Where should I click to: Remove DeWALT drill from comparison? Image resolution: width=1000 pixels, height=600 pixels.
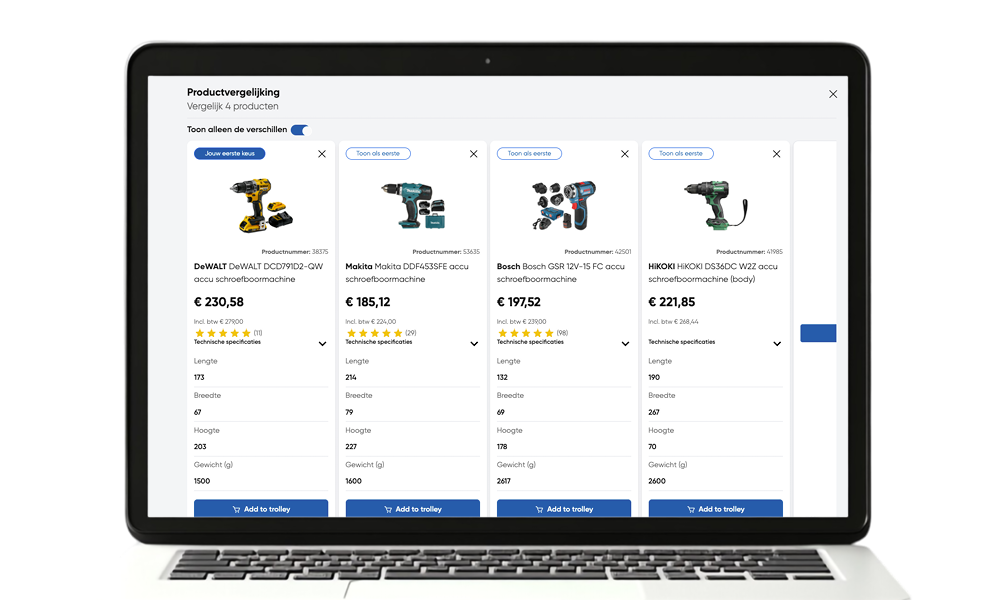click(x=322, y=154)
